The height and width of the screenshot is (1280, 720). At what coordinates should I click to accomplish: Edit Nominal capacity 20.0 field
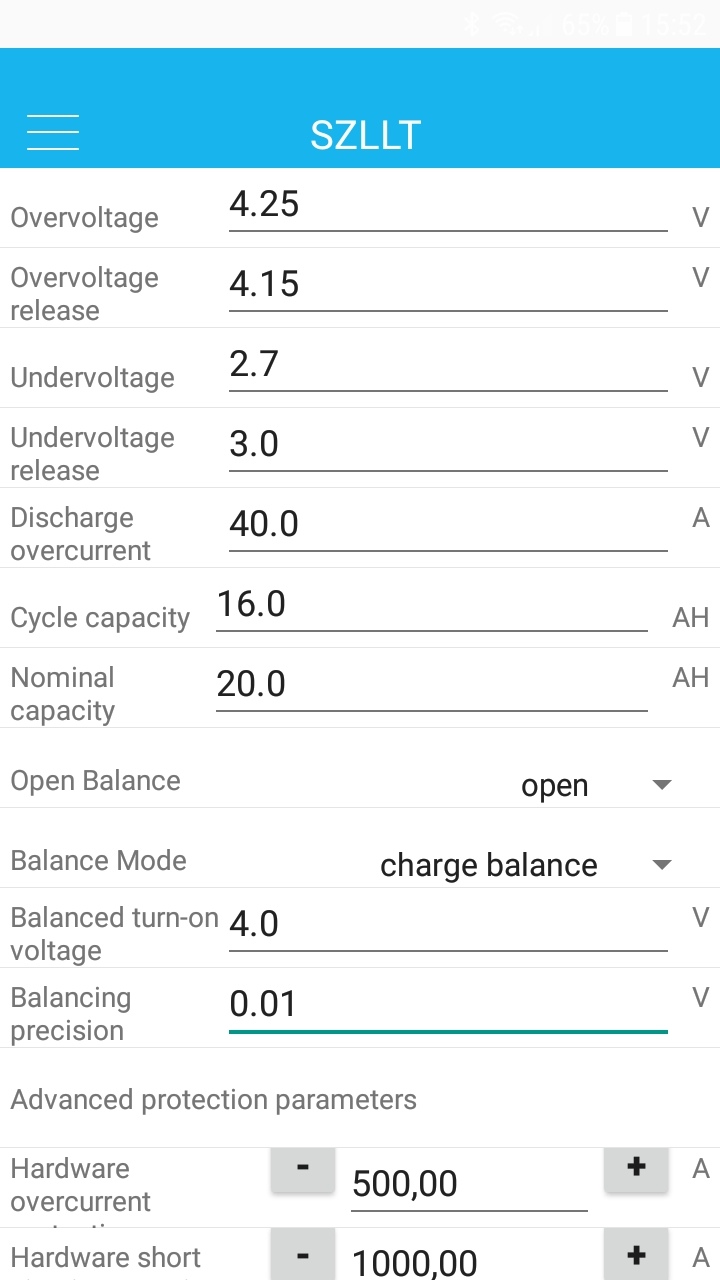coord(431,686)
